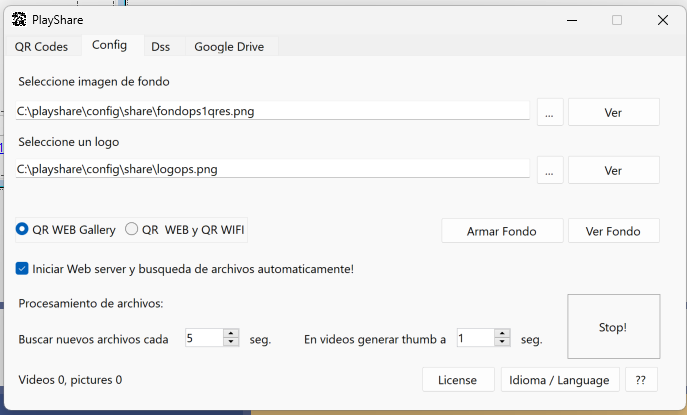Close the PlayShare window
The width and height of the screenshot is (687, 415).
663,20
